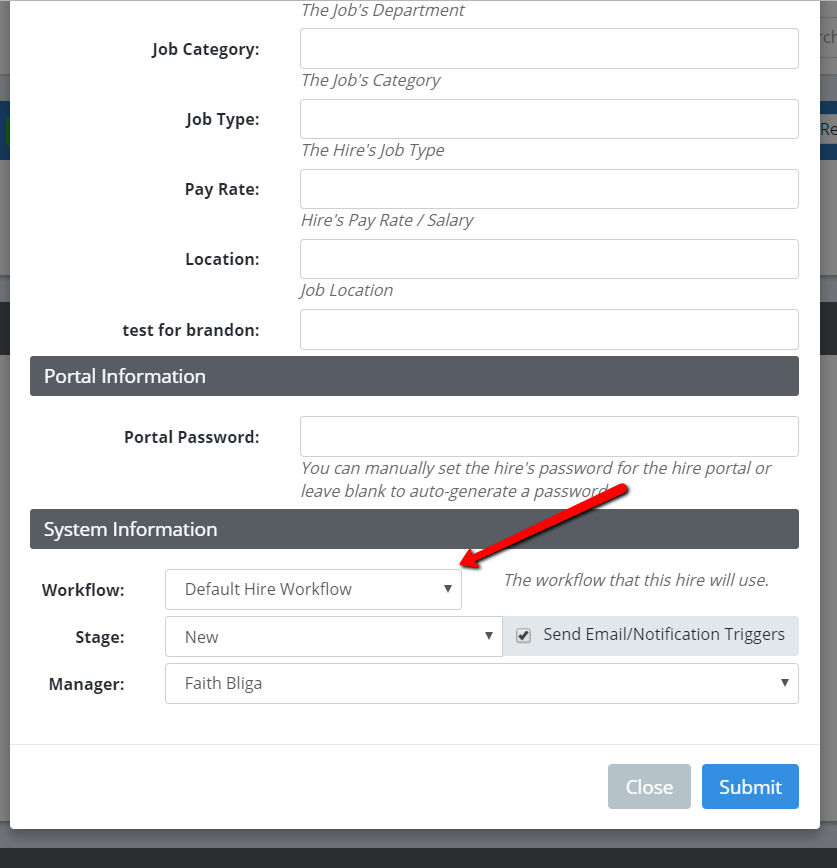Toggle the Send Email/Notification Triggers option
Viewport: 837px width, 868px height.
click(x=523, y=635)
